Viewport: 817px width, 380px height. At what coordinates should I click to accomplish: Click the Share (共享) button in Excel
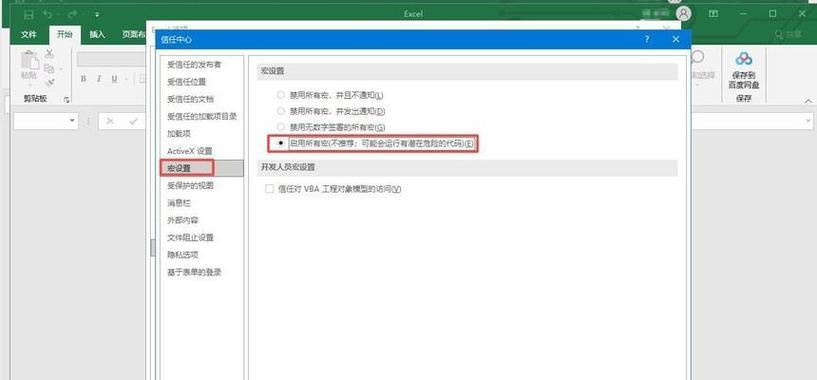pyautogui.click(x=789, y=34)
